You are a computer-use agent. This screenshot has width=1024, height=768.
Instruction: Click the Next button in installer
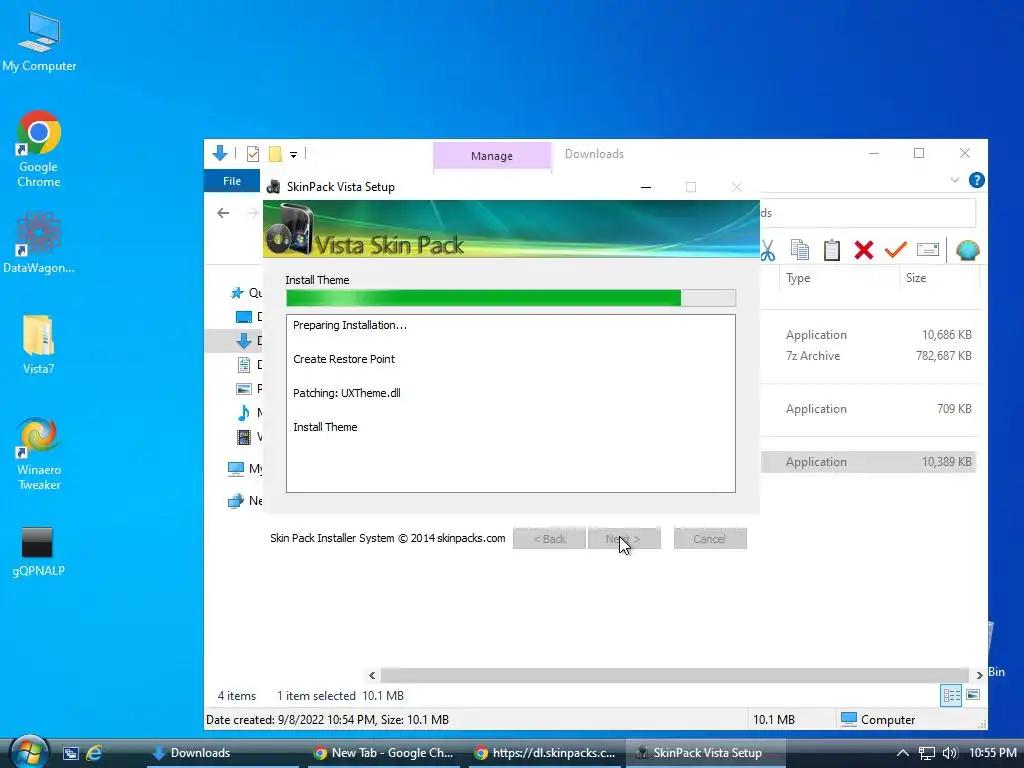tap(624, 539)
